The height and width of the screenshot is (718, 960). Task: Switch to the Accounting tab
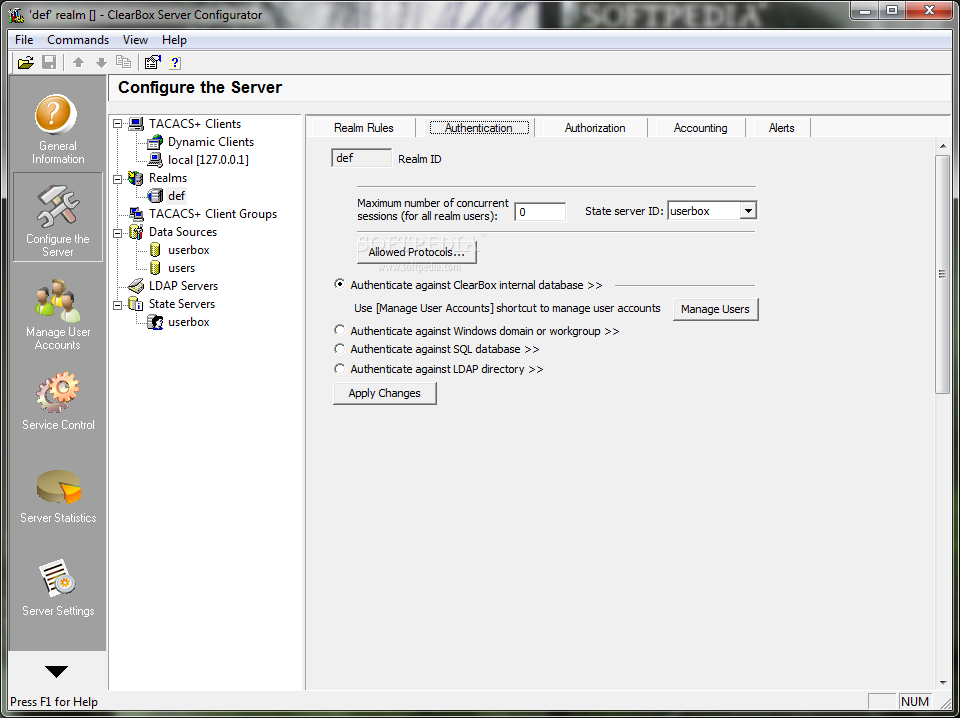coord(700,128)
